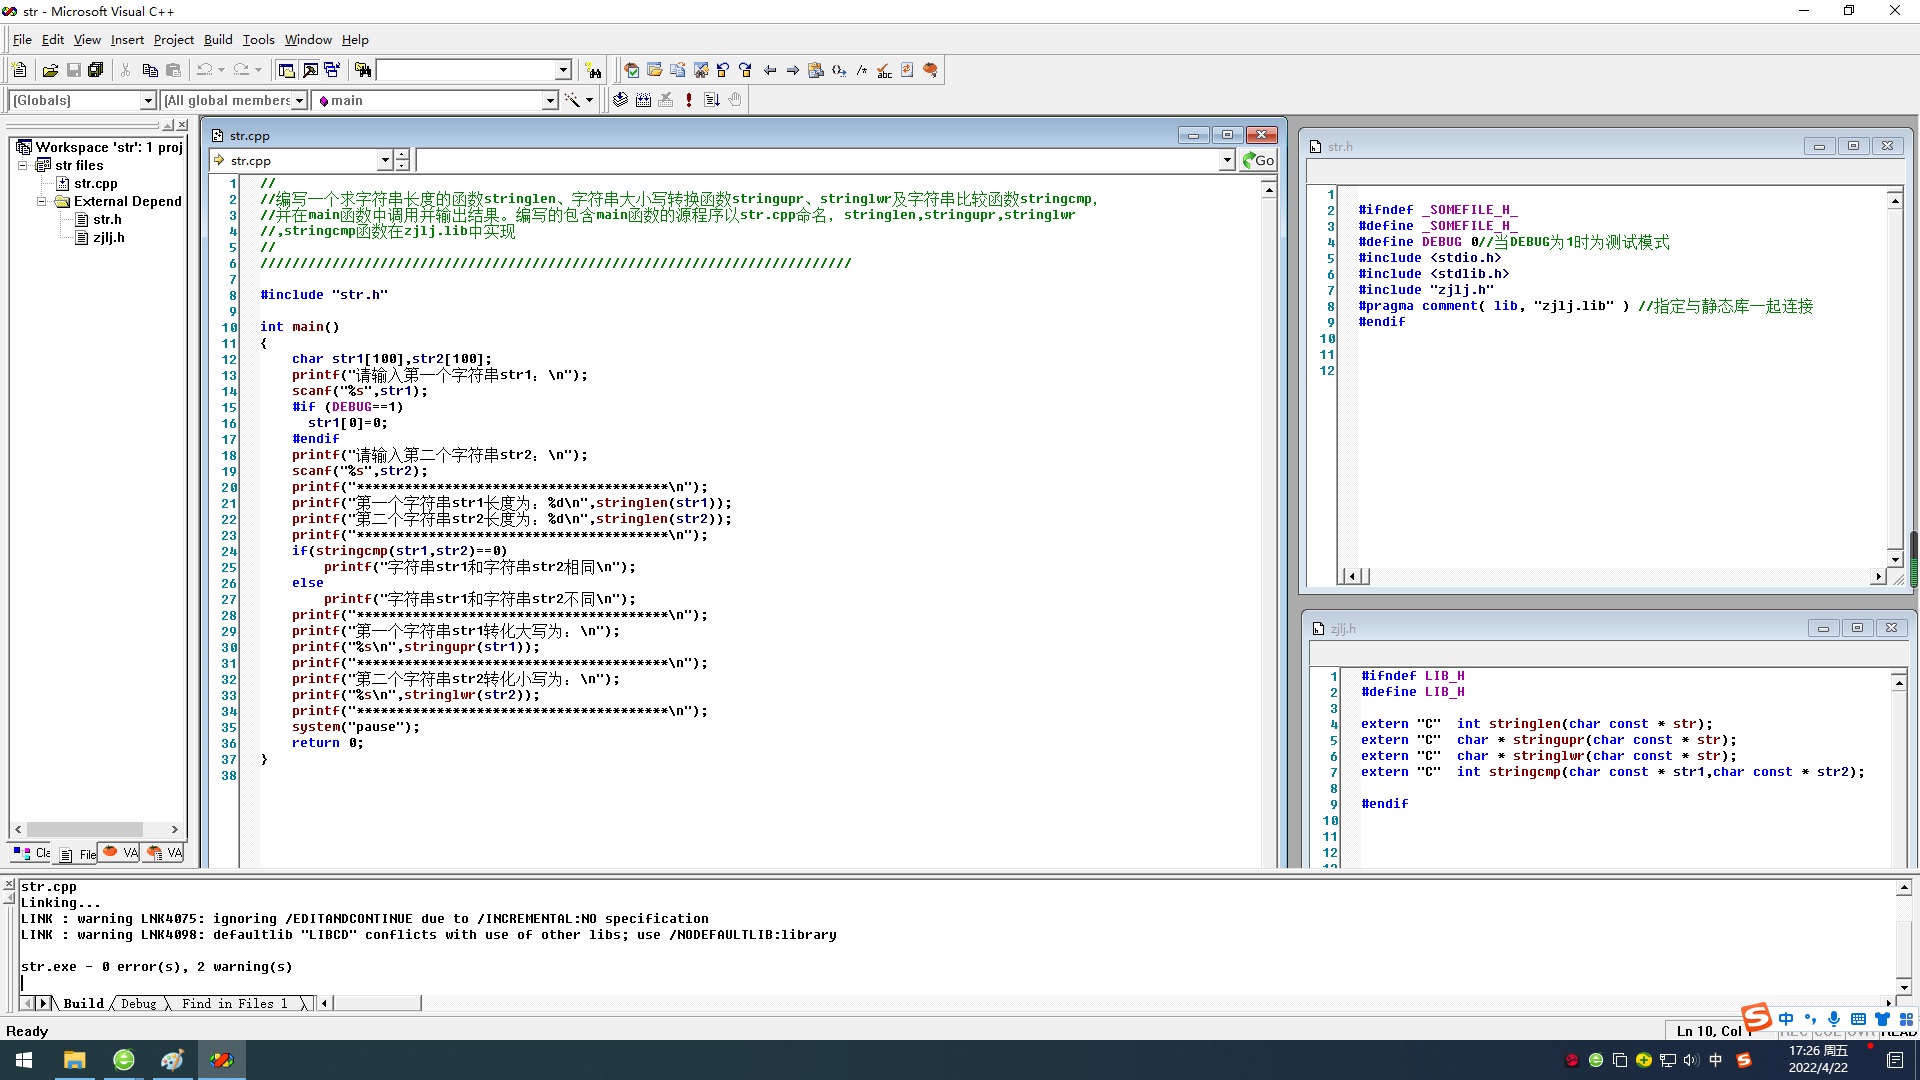The width and height of the screenshot is (1920, 1080).
Task: Click the Find in Files icon
Action: tap(362, 70)
